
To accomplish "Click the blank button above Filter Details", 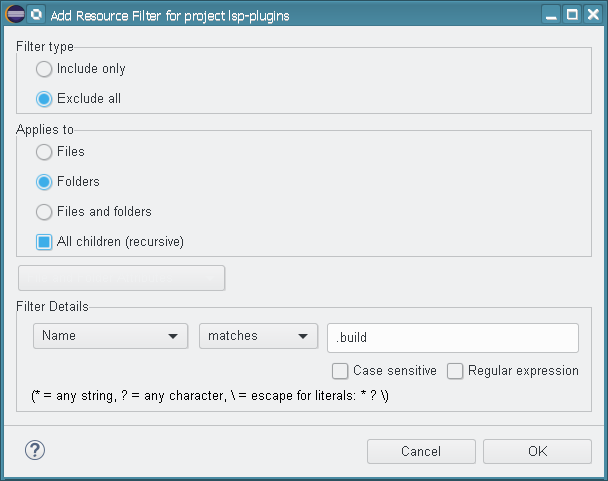I will [121, 278].
